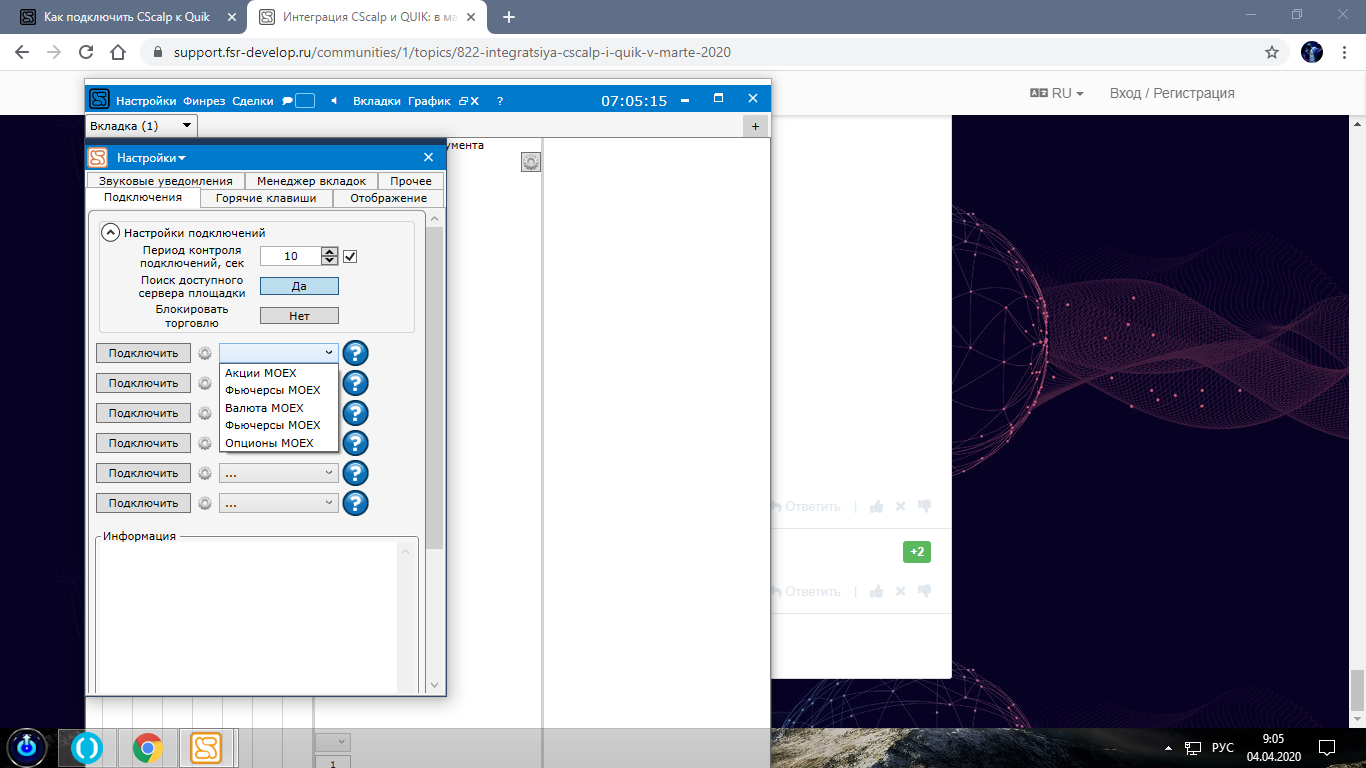Click the thumbs-up icon in the upper forum reply
The image size is (1366, 768).
[x=877, y=507]
